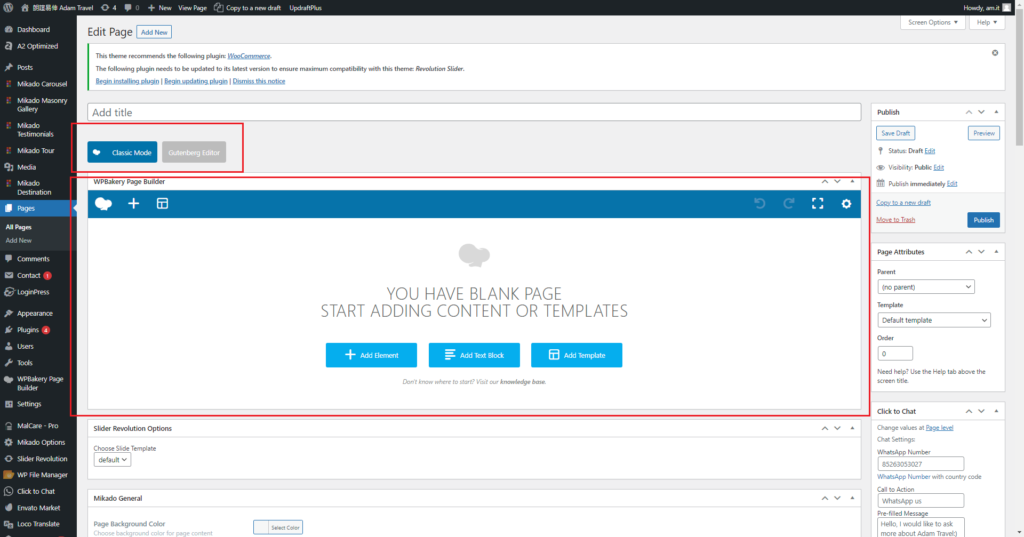Open Mikado Tour in the sidebar
This screenshot has width=1024, height=537.
pyautogui.click(x=38, y=150)
